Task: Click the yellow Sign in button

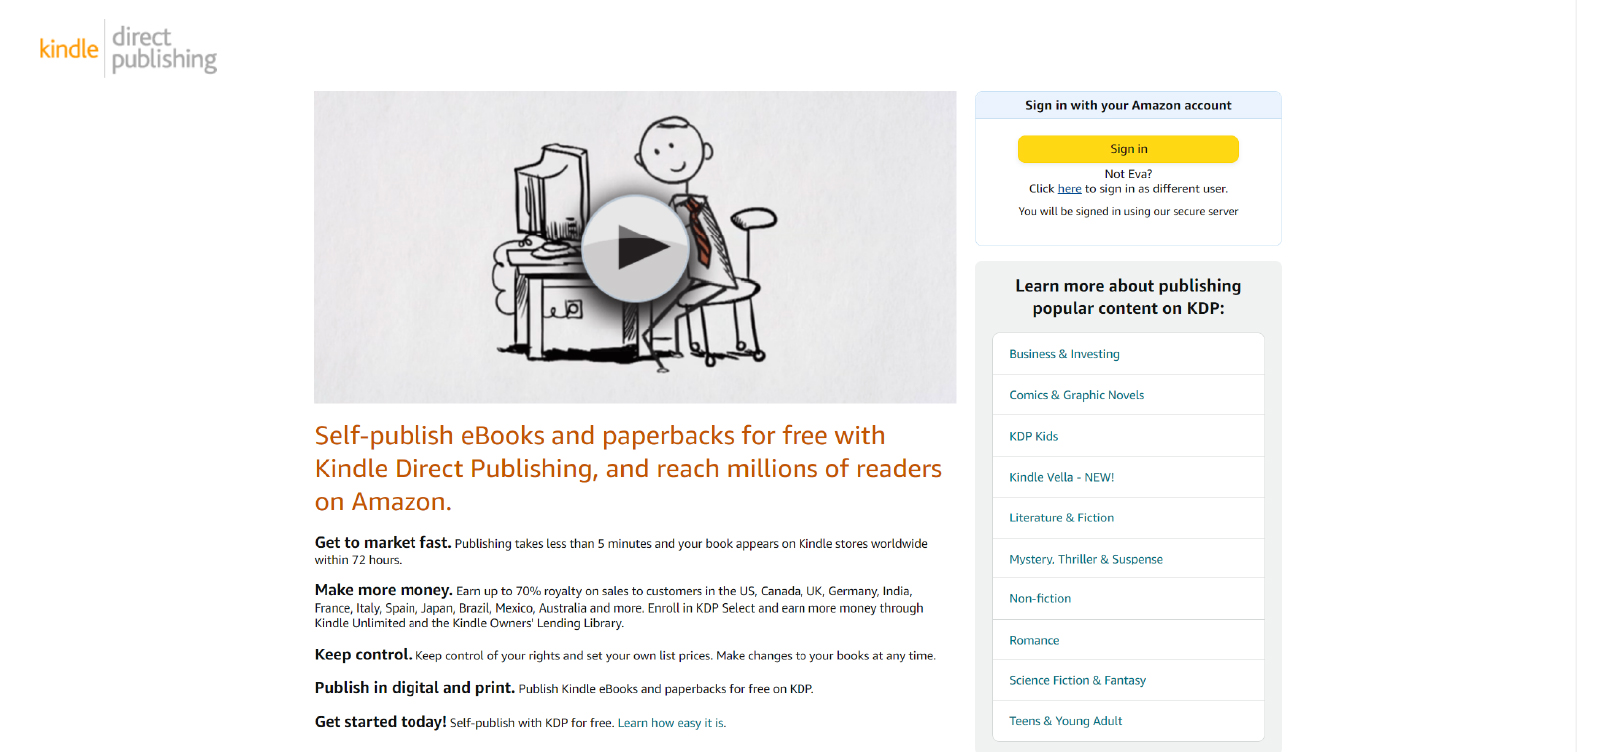Action: 1128,149
